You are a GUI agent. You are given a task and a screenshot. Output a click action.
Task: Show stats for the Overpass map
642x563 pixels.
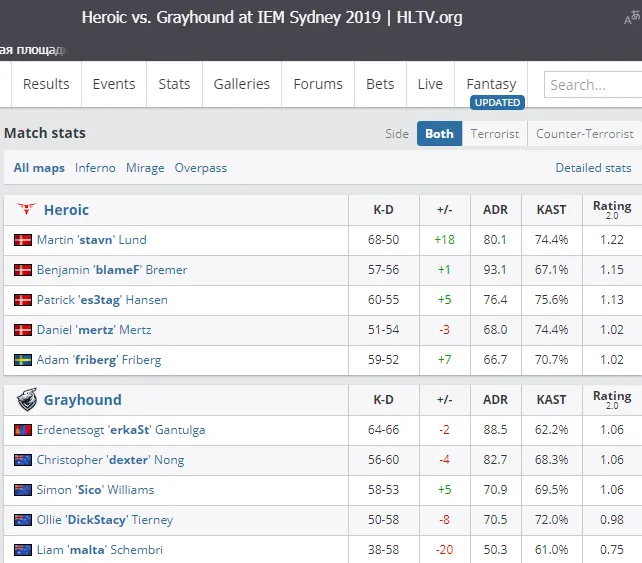point(201,168)
